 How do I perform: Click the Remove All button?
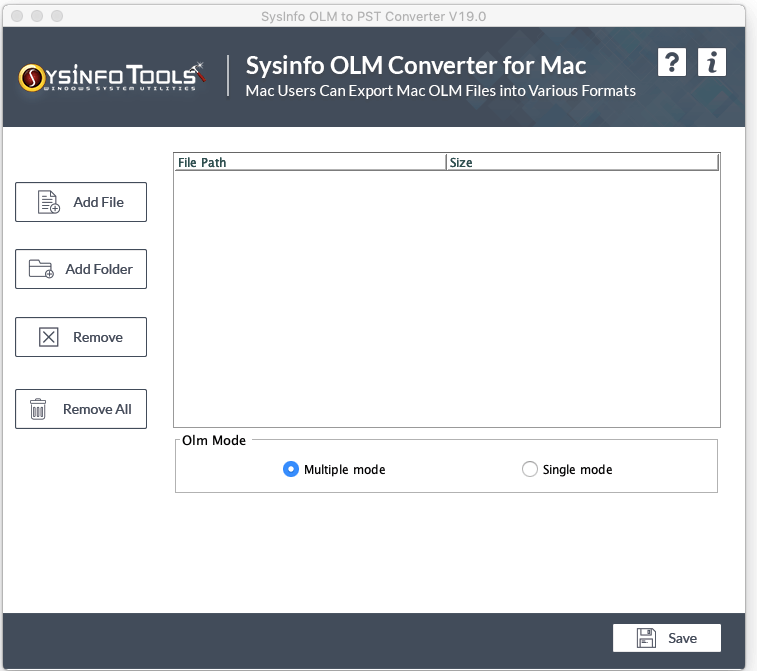pos(81,409)
